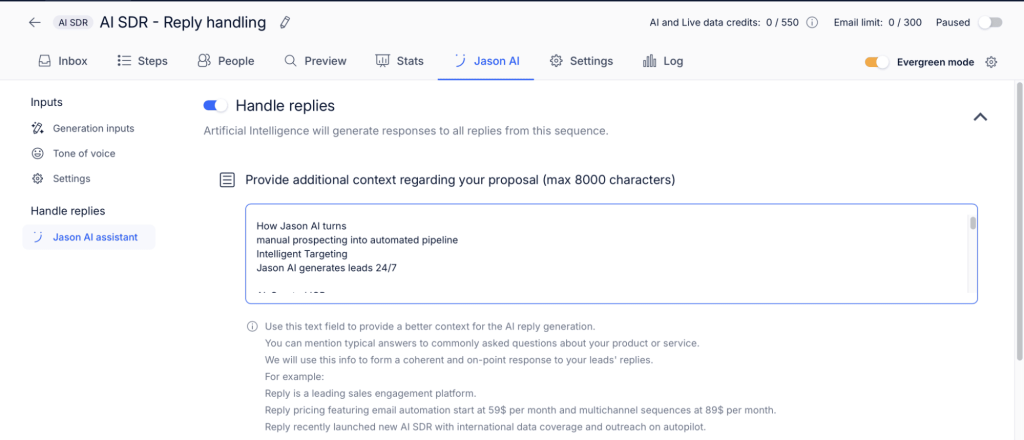Click 'Jason AI generates leads 24/7' line
1024x440 pixels.
(327, 266)
